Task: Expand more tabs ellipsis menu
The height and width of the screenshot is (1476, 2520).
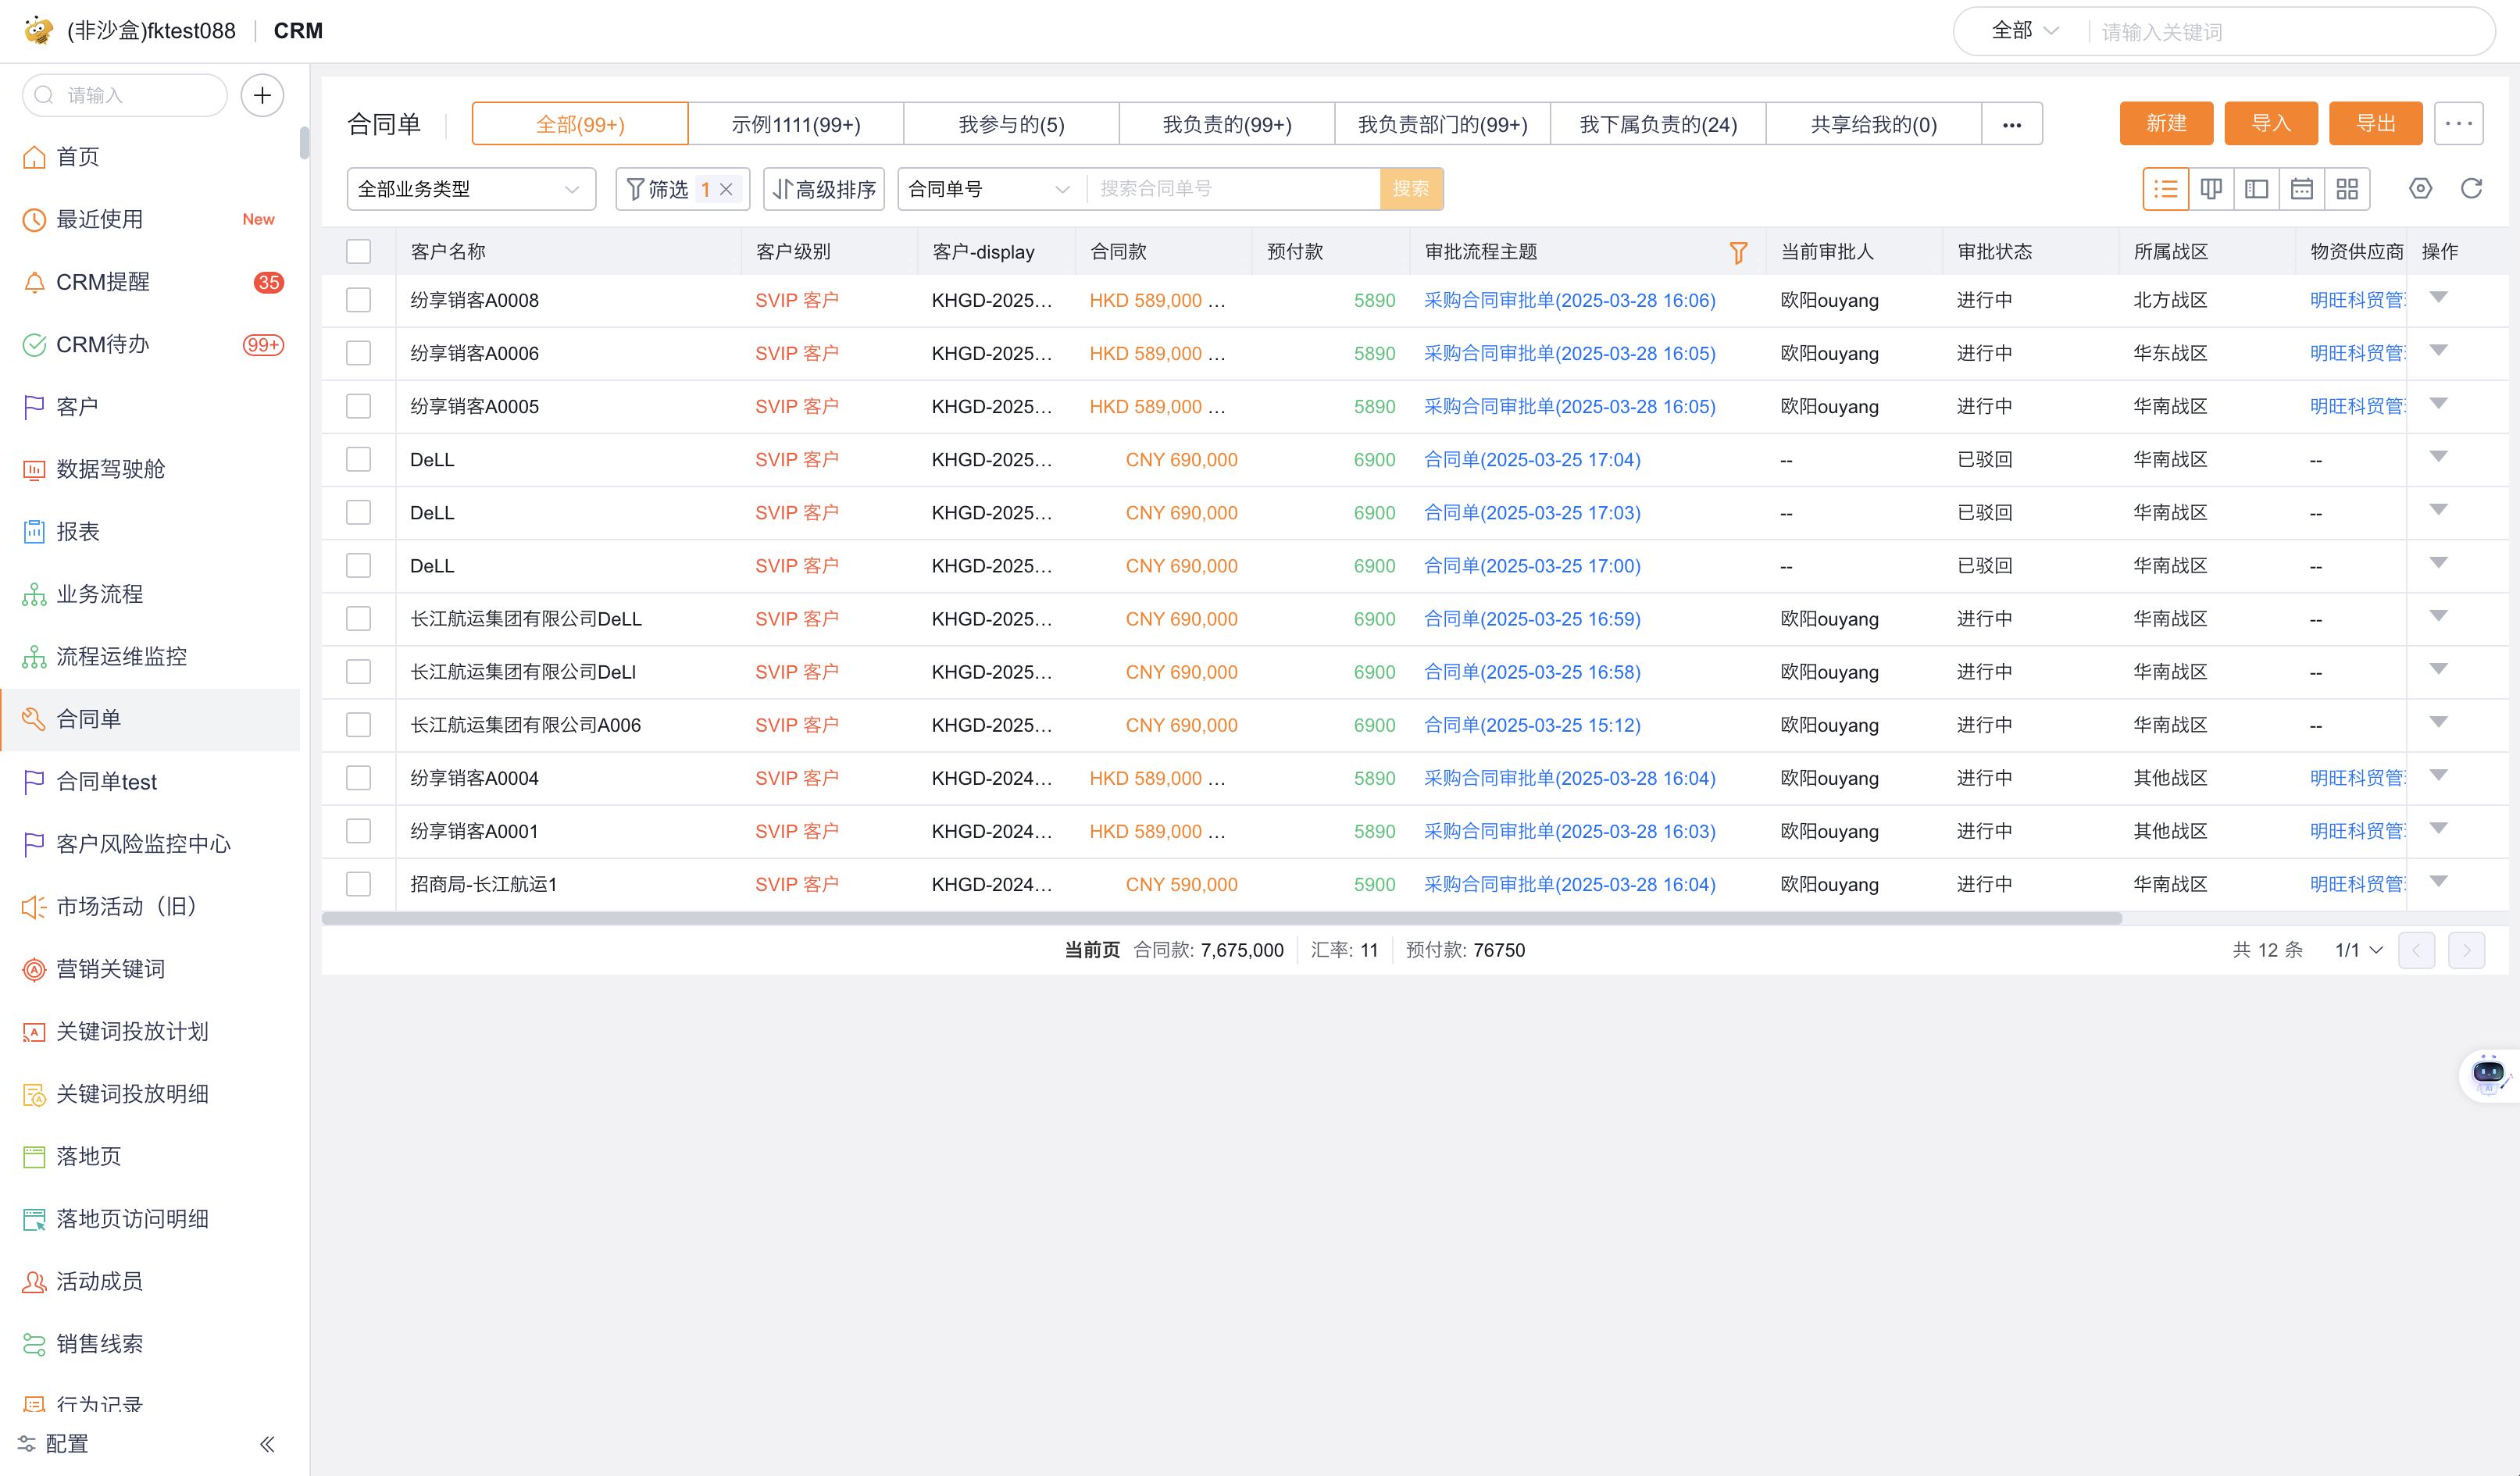Action: coord(2012,124)
